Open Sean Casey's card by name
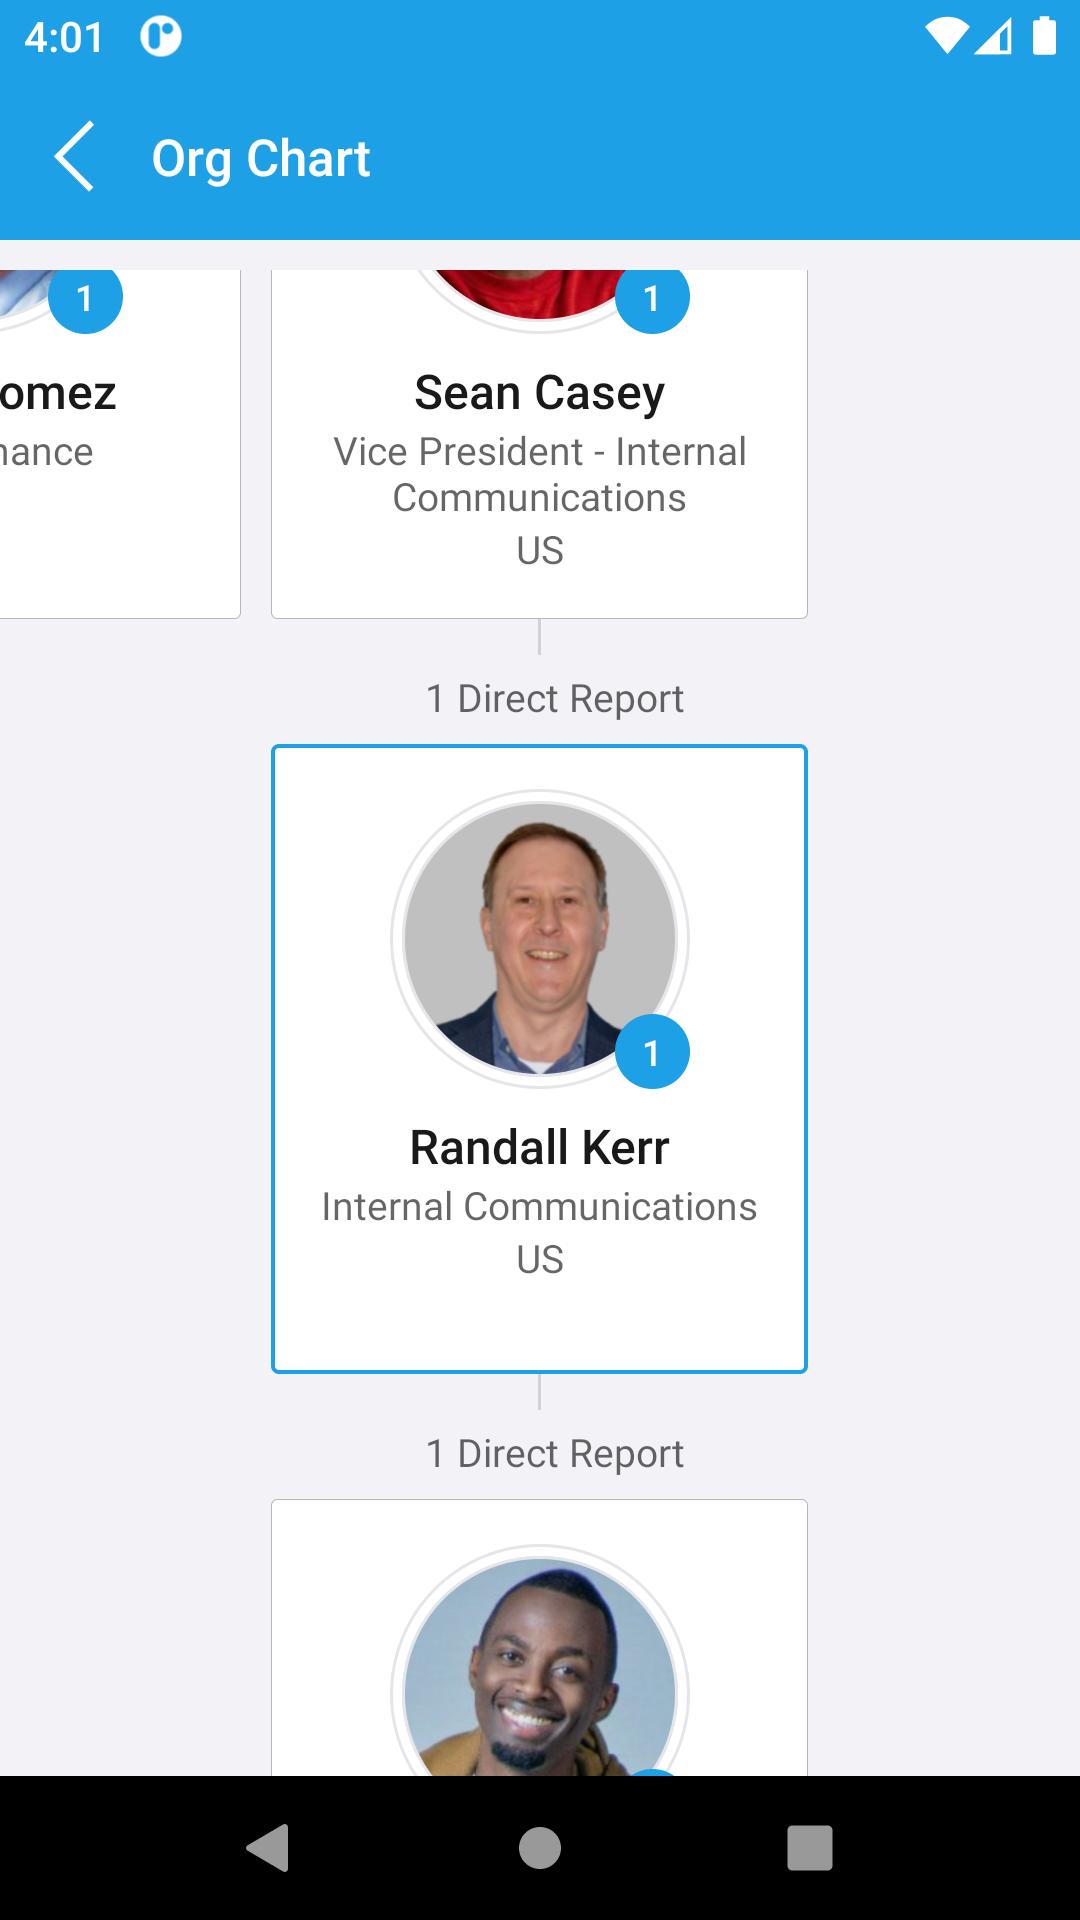The image size is (1080, 1920). coord(540,392)
